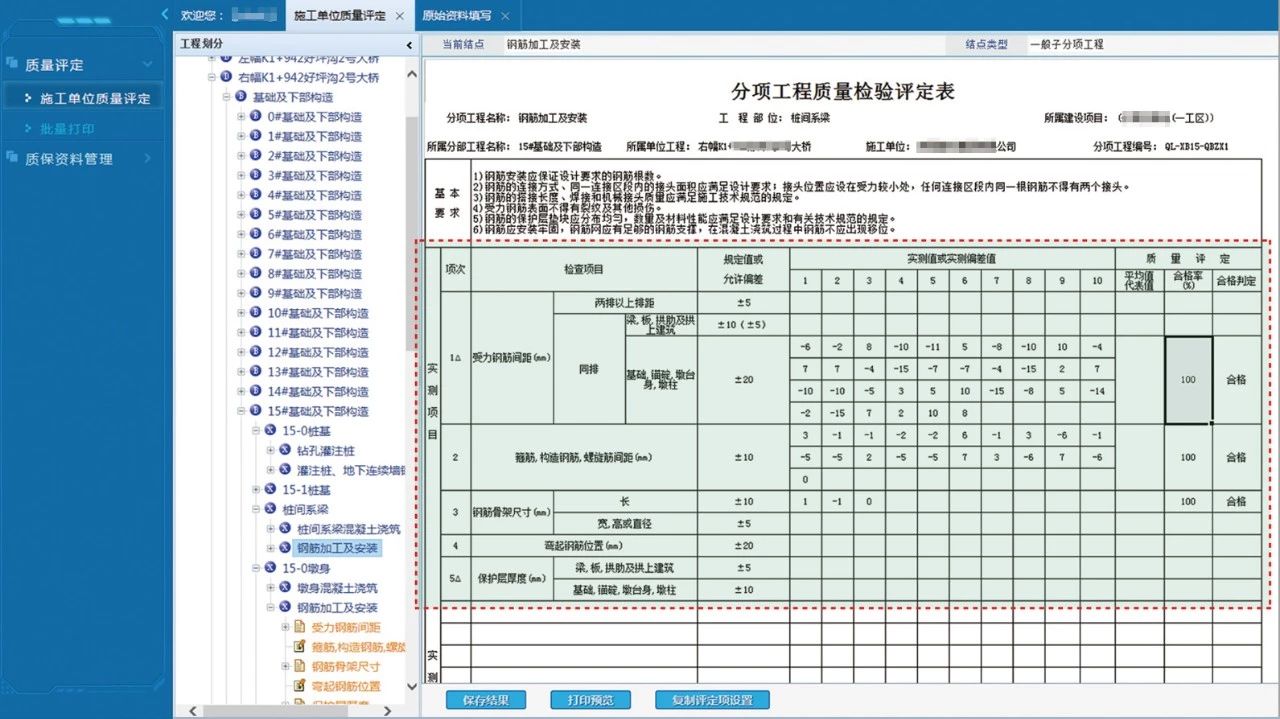Select the 2#基础及下部构造 tree item
The image size is (1280, 719).
click(x=315, y=156)
